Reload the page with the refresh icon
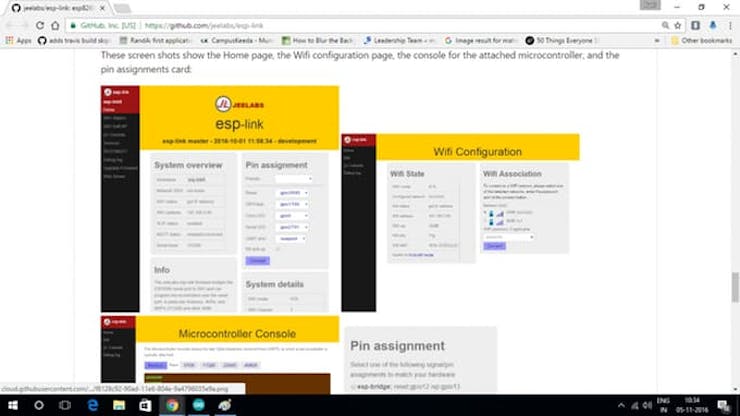The height and width of the screenshot is (416, 740). point(40,25)
